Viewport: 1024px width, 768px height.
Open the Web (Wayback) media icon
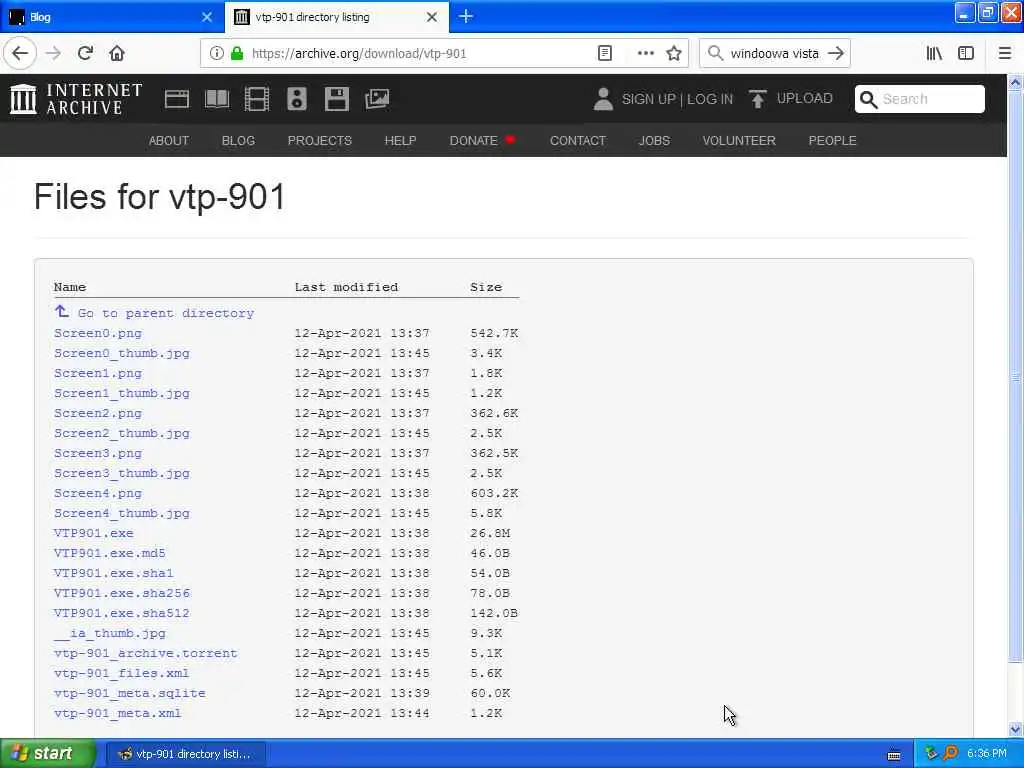point(176,99)
